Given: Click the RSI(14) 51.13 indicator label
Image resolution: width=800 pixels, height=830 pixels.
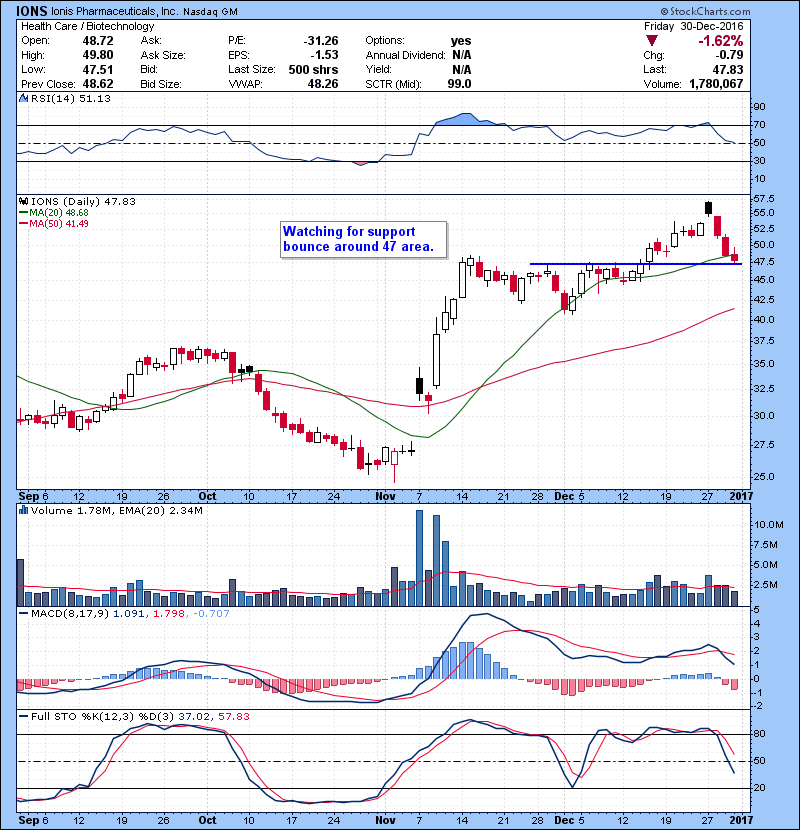Looking at the screenshot, I should coord(70,98).
